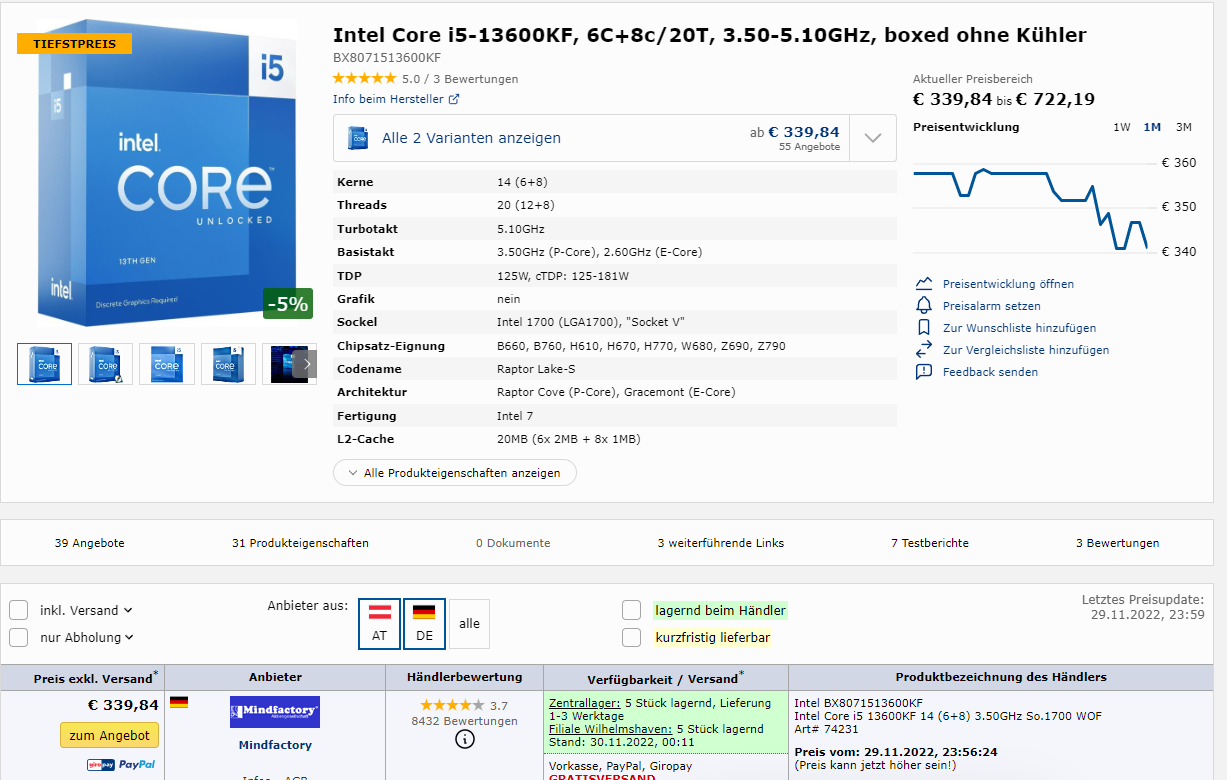
Task: Click the € 339,84 price in Mindfactory row
Action: click(123, 705)
